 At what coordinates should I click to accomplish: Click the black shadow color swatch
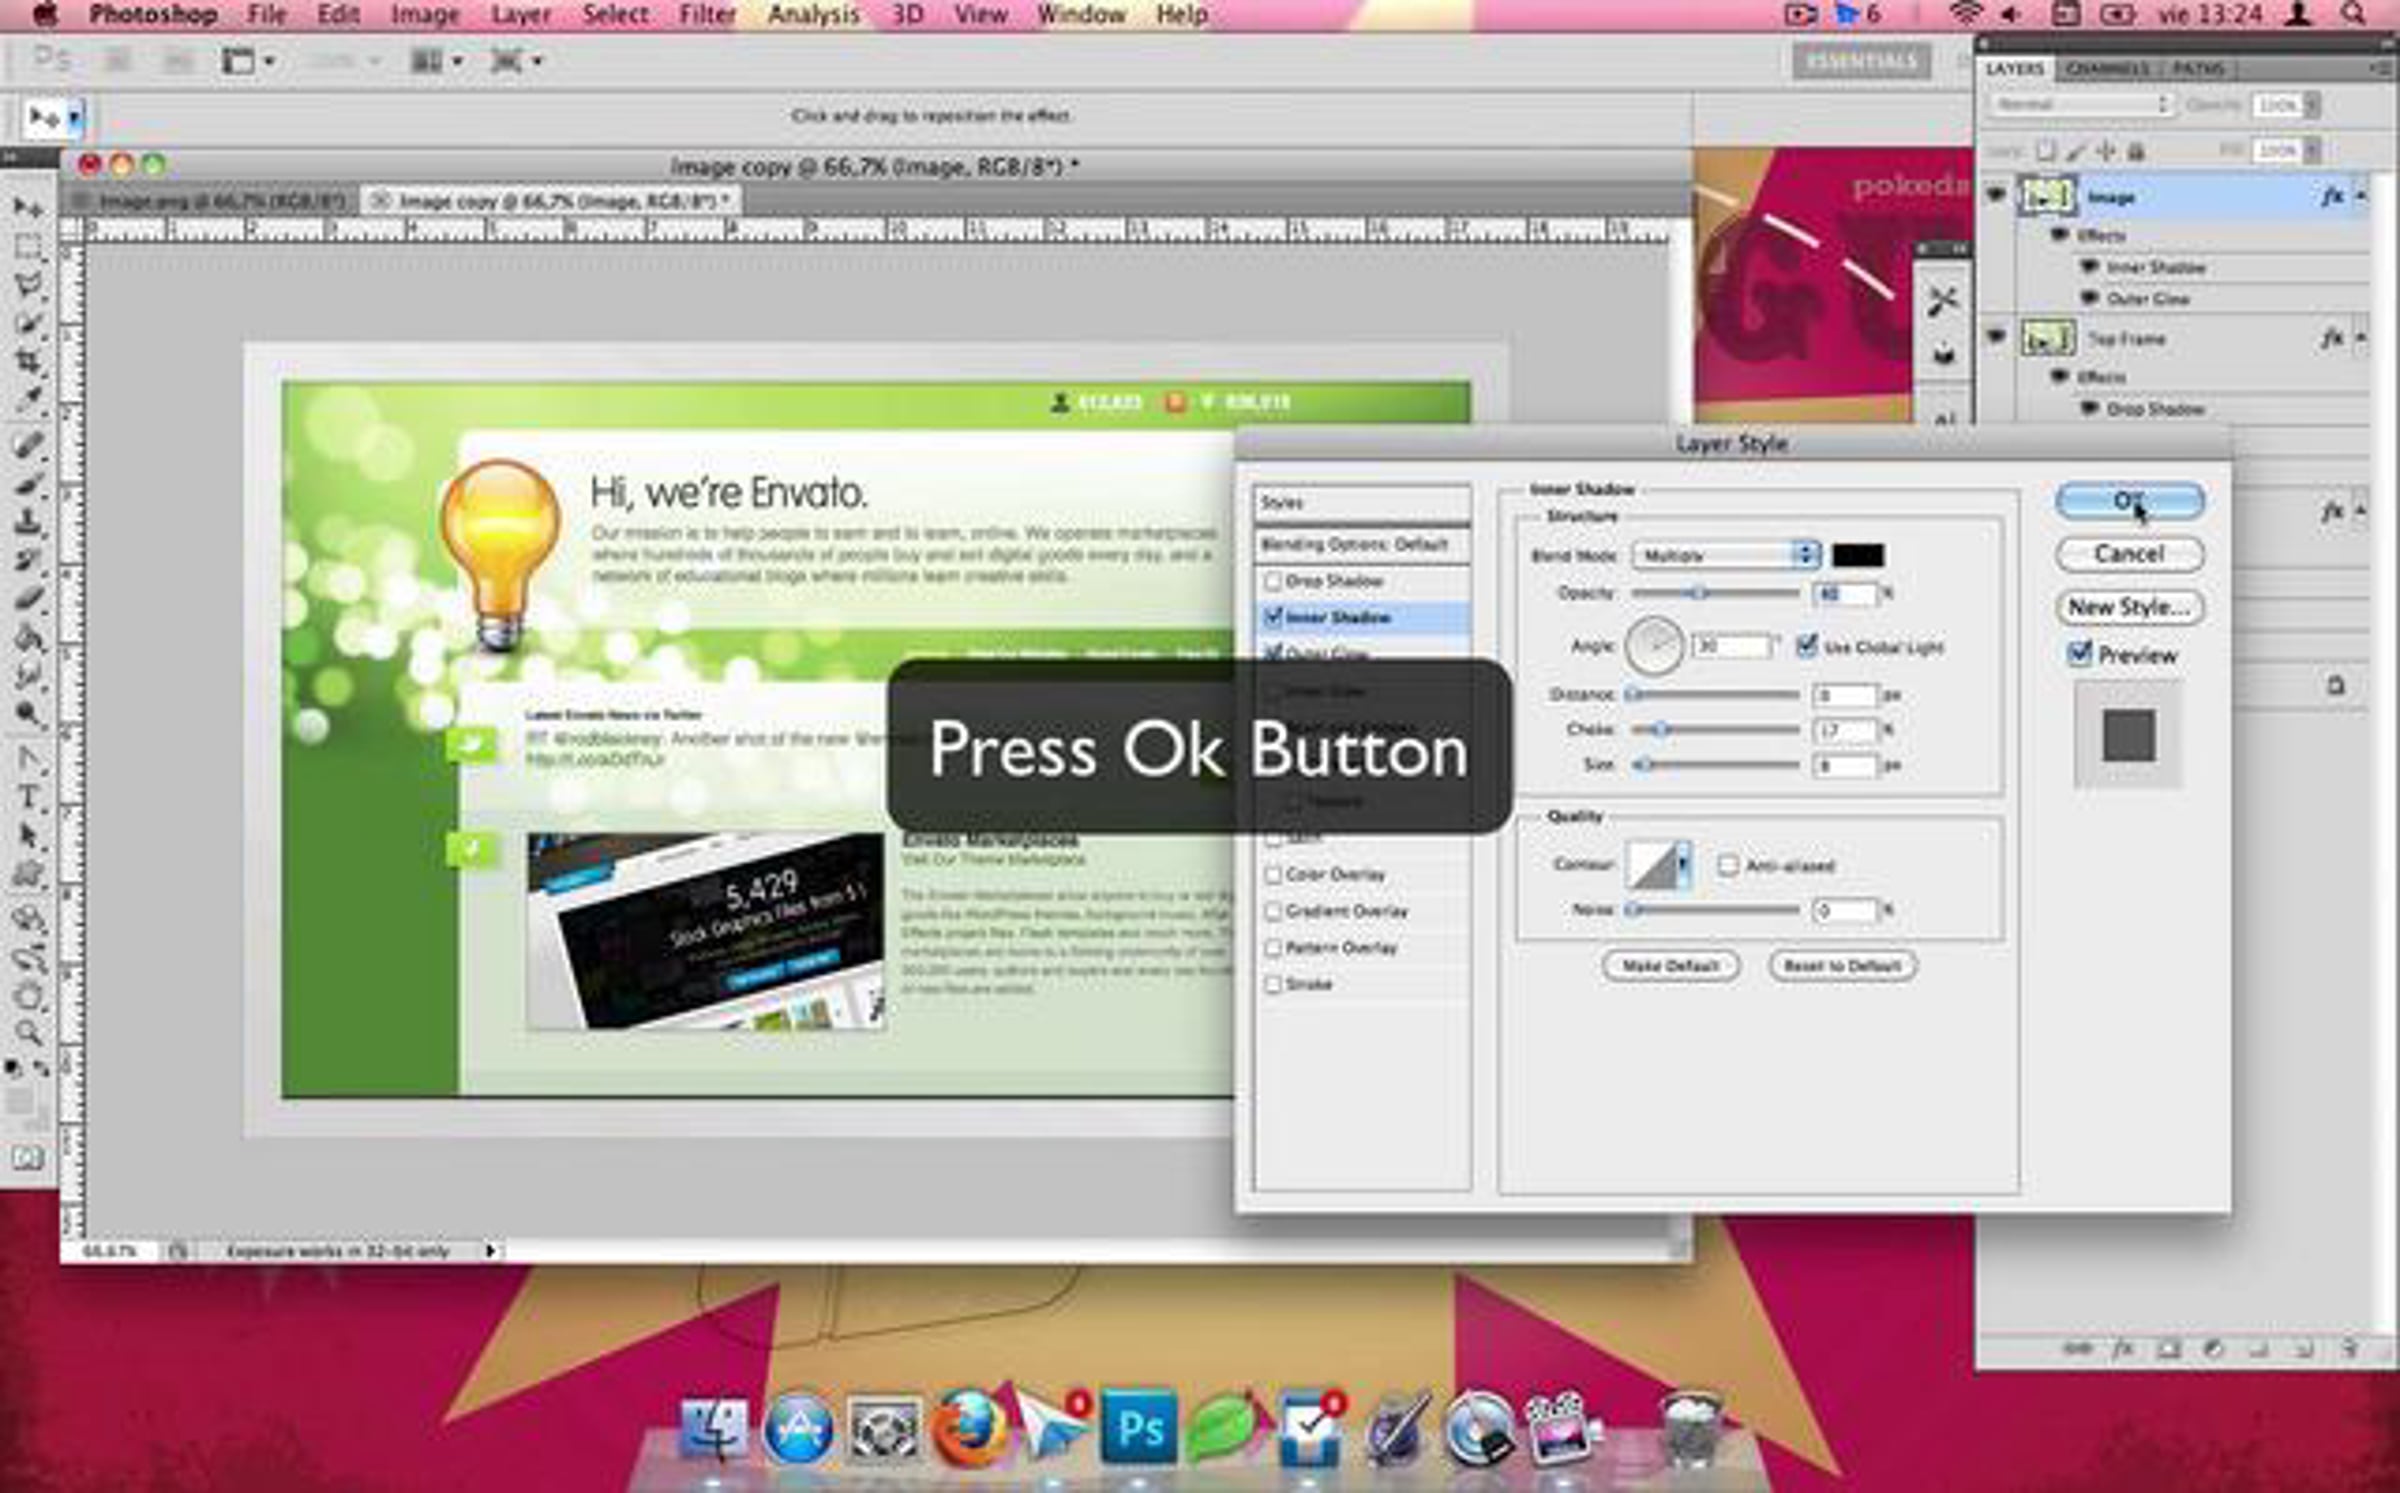(1858, 555)
